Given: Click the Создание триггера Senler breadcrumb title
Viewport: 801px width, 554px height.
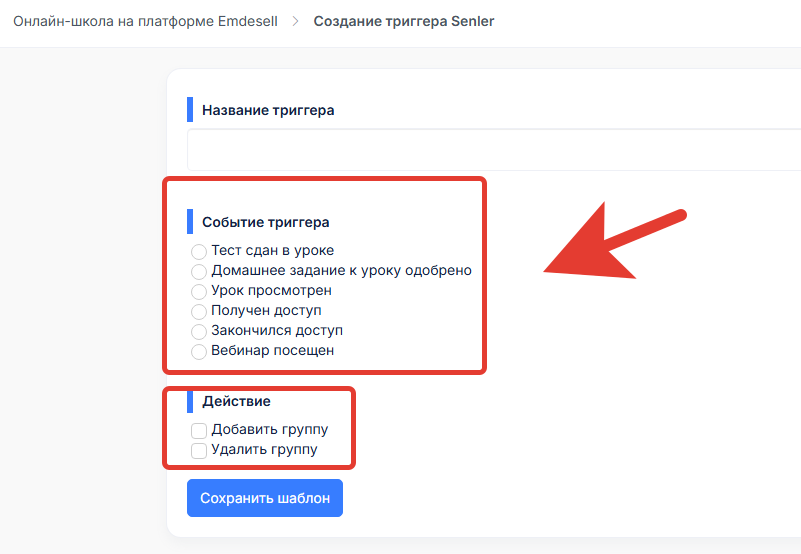Looking at the screenshot, I should click(403, 21).
